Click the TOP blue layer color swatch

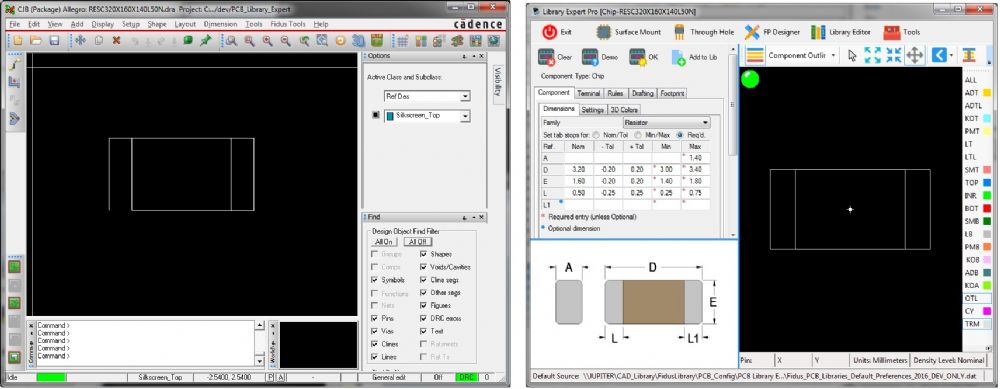point(987,182)
